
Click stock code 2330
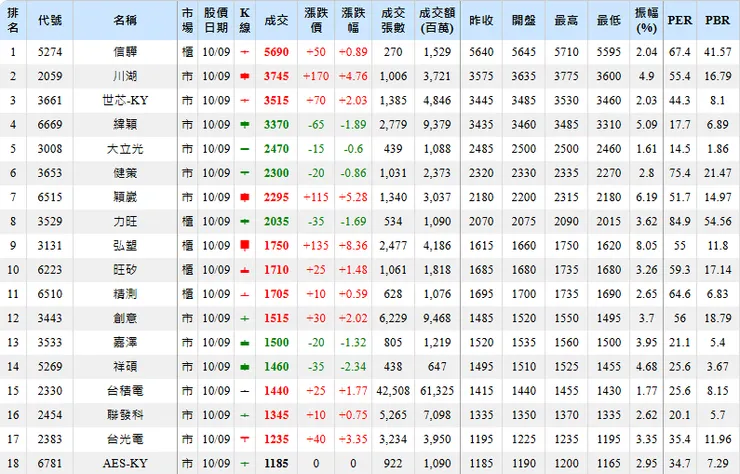50,391
